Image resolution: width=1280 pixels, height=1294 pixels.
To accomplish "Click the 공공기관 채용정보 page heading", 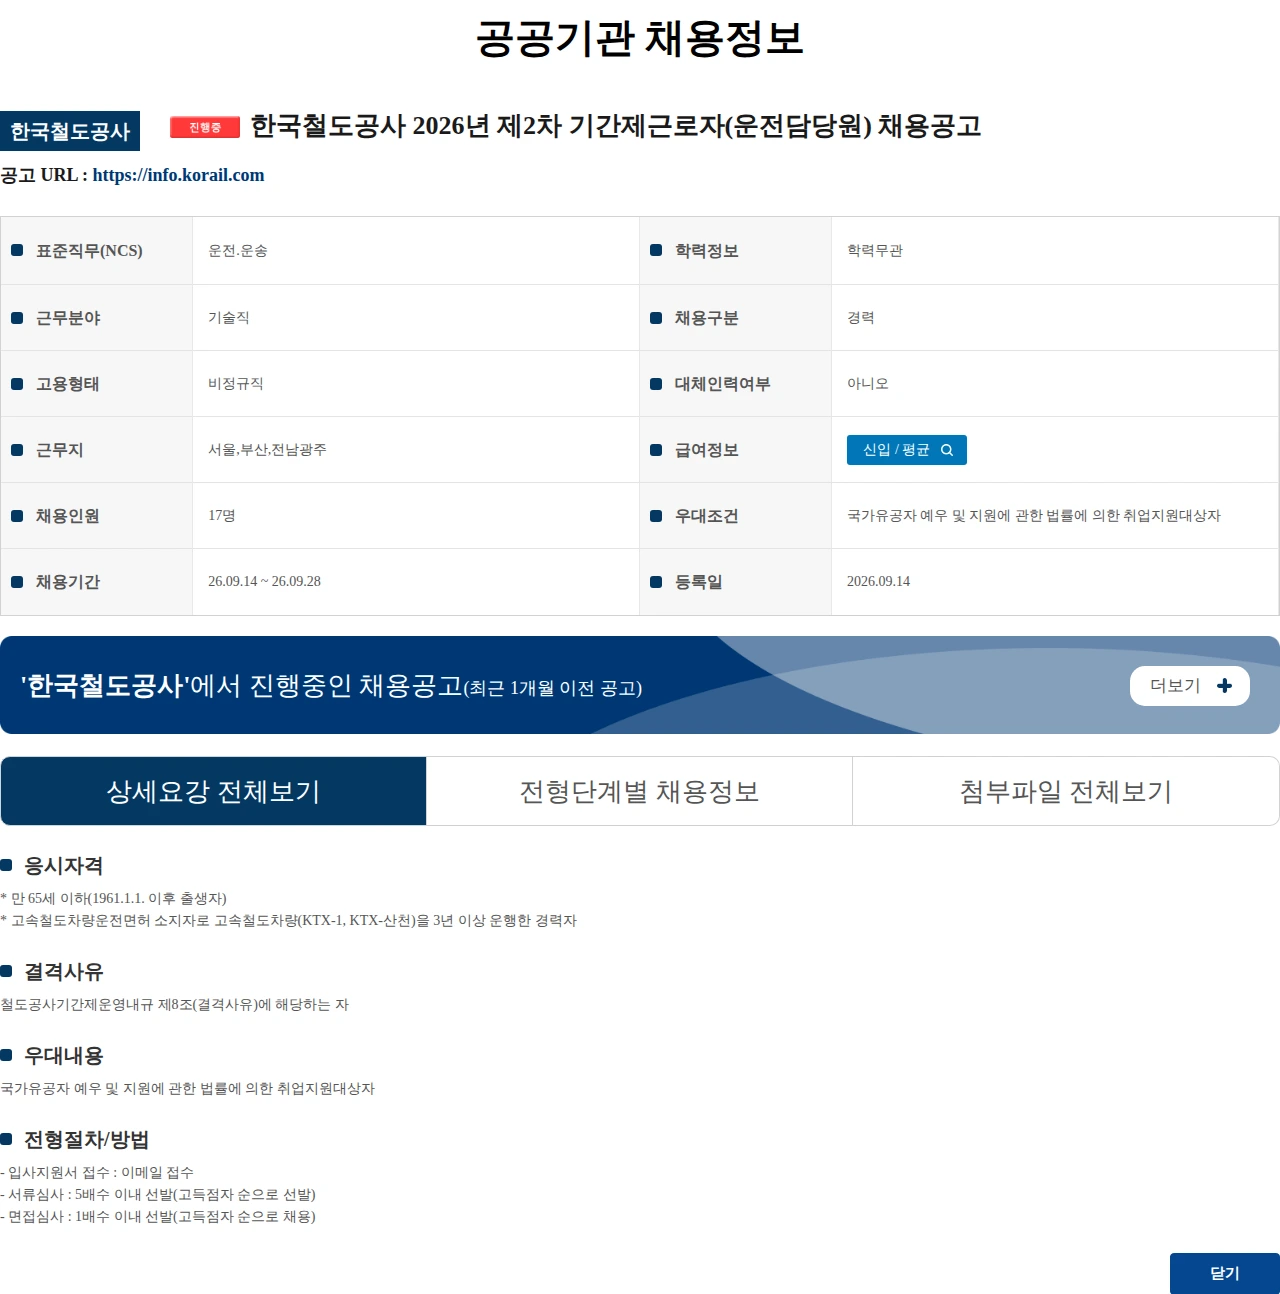I will pos(640,39).
